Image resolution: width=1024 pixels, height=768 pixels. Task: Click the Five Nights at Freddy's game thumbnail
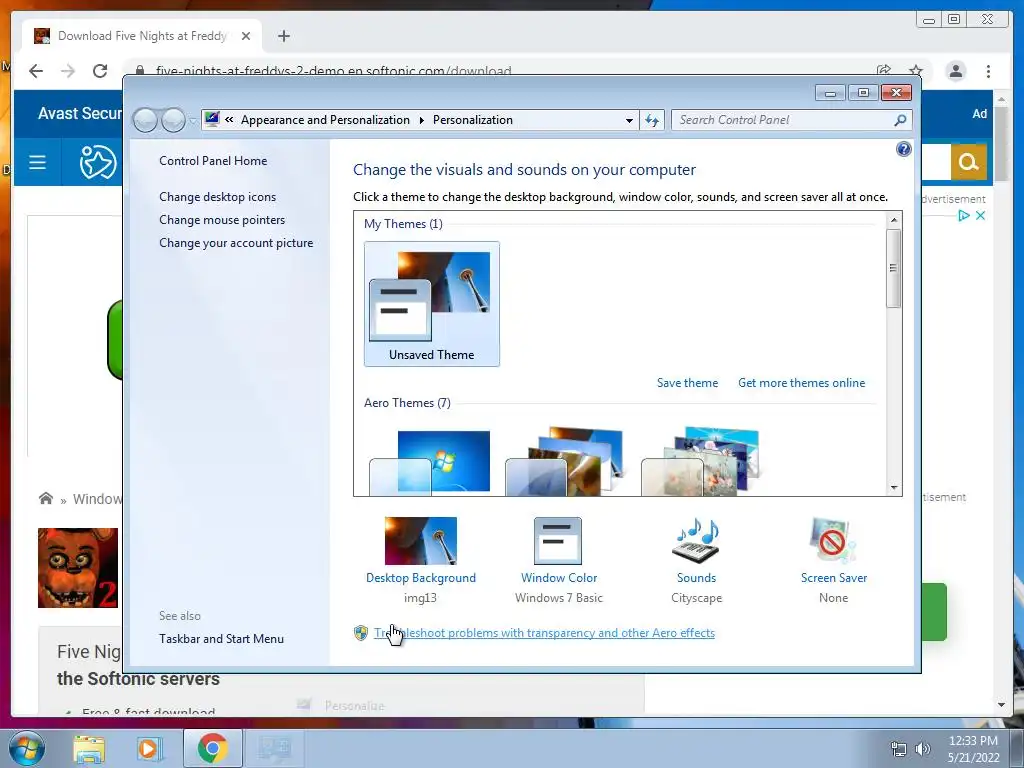78,568
